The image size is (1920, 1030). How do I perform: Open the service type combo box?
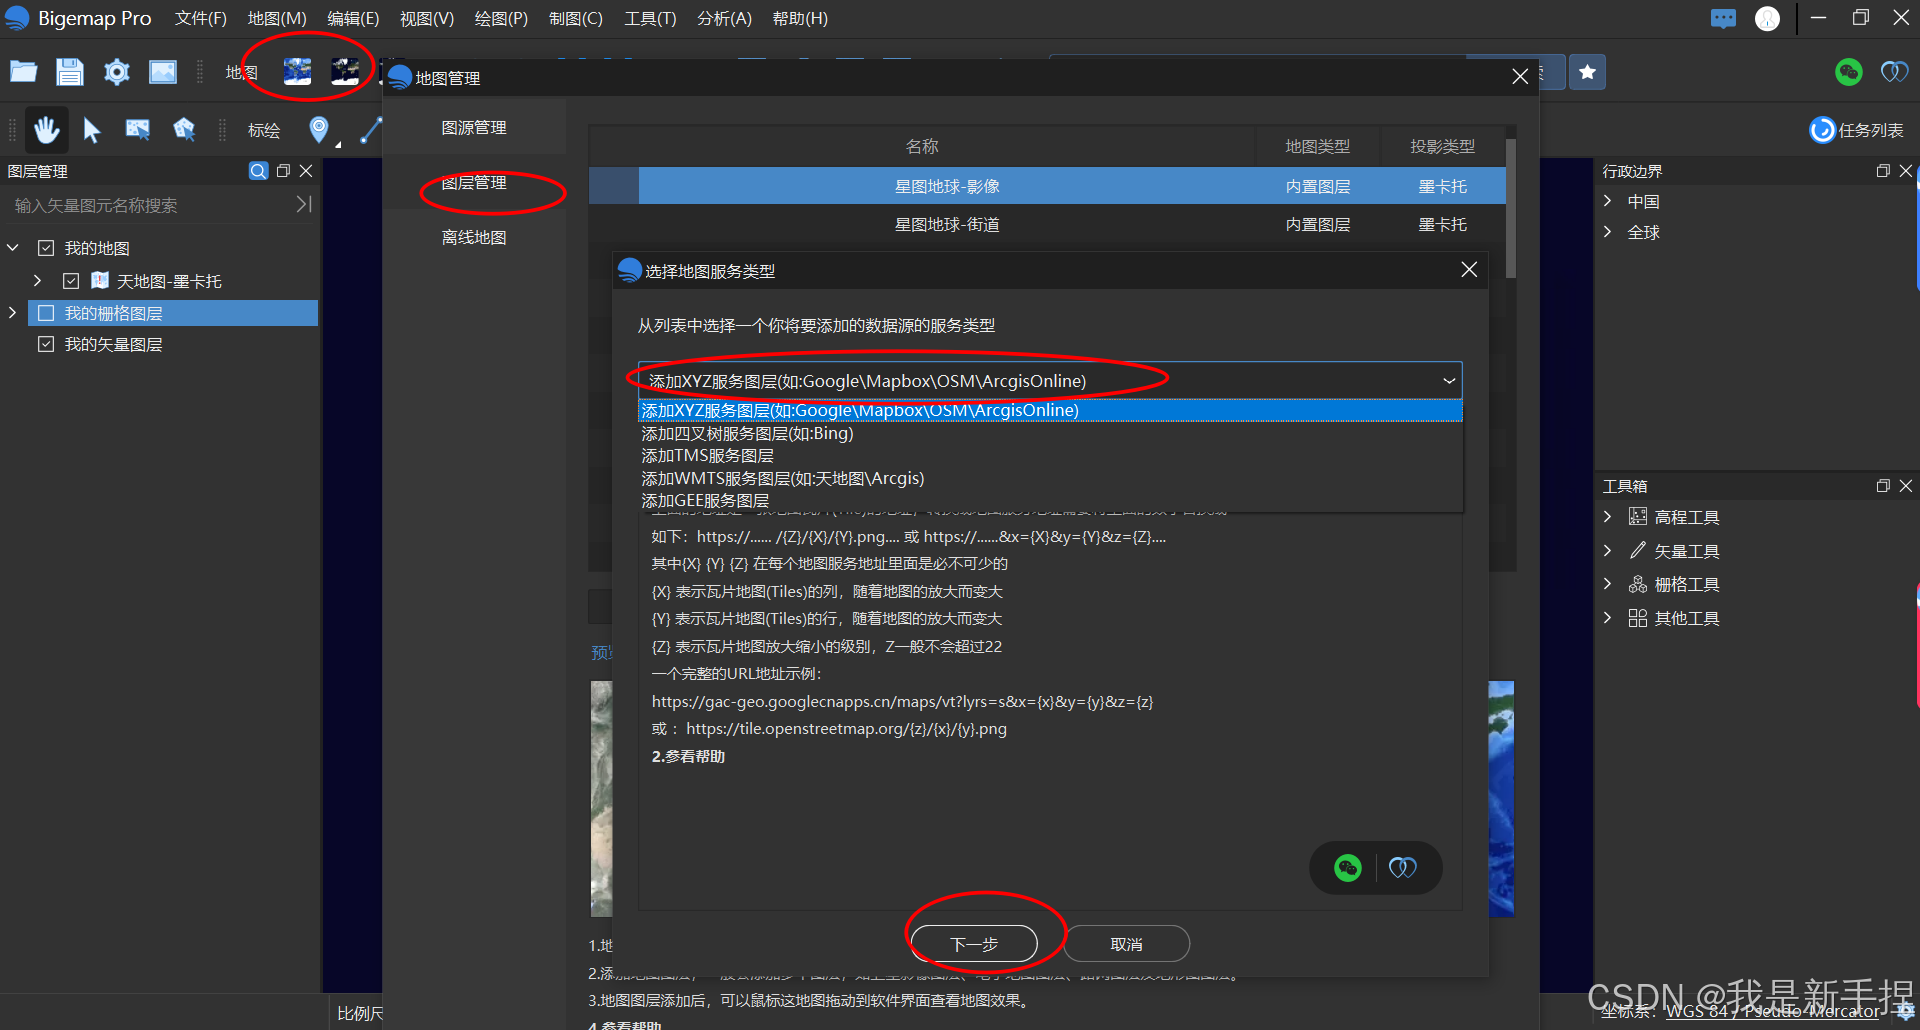pyautogui.click(x=1050, y=381)
